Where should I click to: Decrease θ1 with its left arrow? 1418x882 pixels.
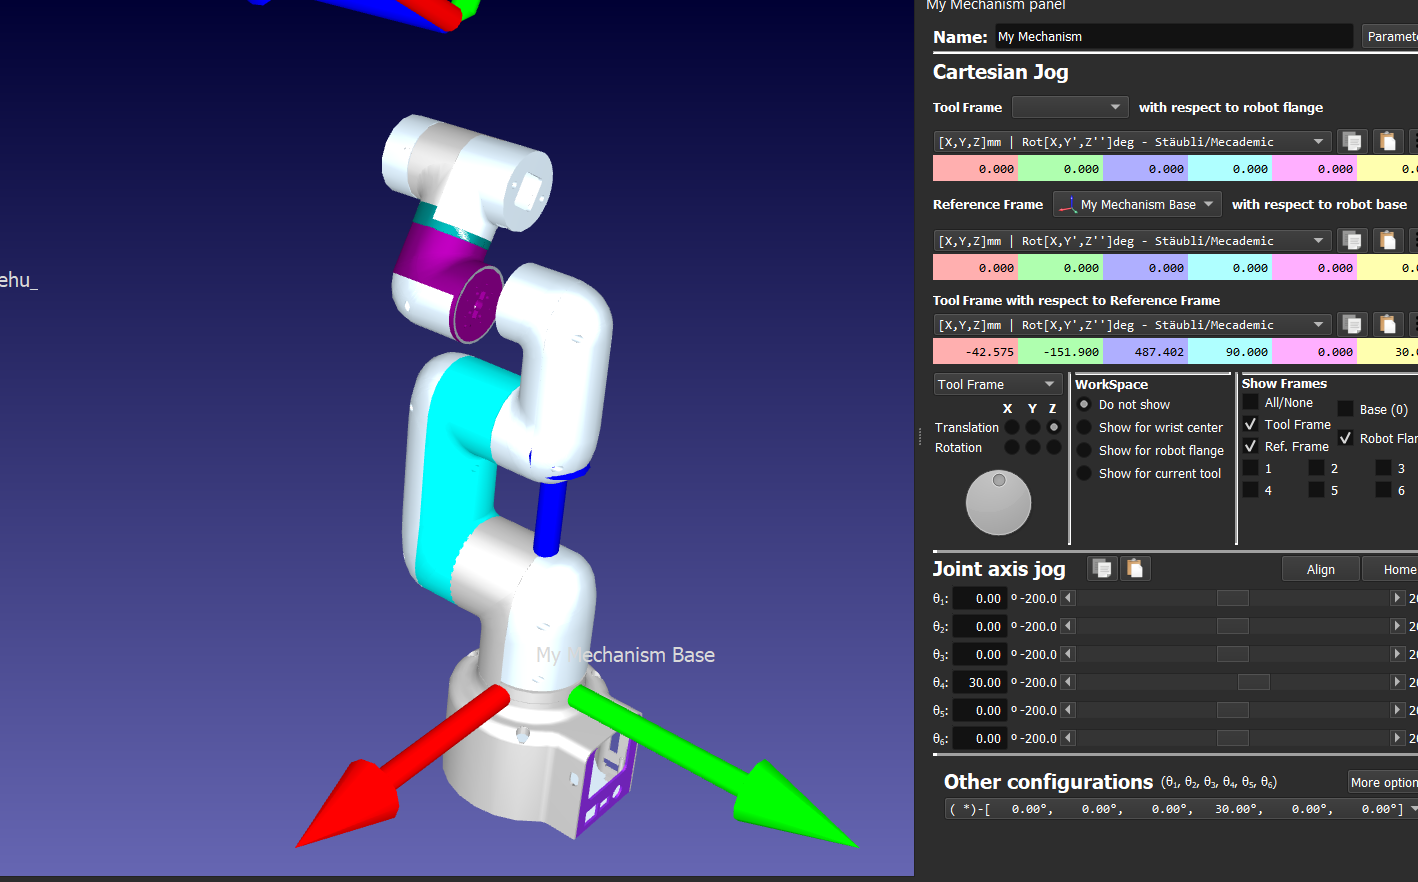pyautogui.click(x=1068, y=598)
